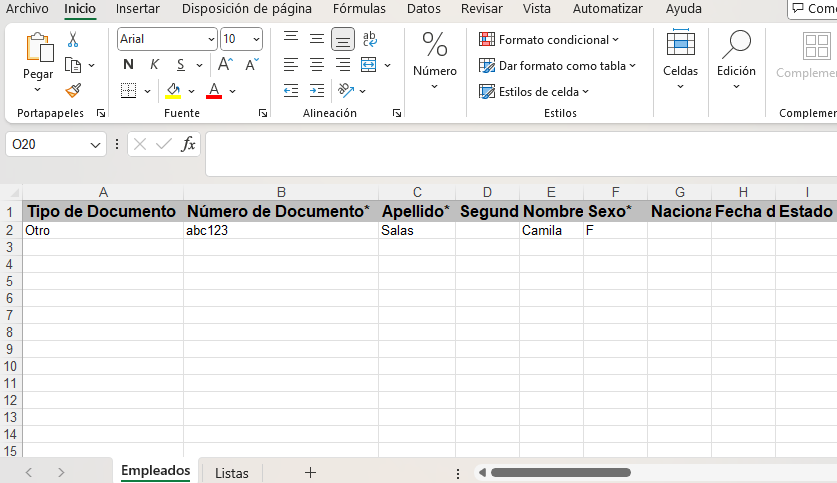Screen dimensions: 837x483
Task: Switch to the Listas sheet tab
Action: coord(232,473)
